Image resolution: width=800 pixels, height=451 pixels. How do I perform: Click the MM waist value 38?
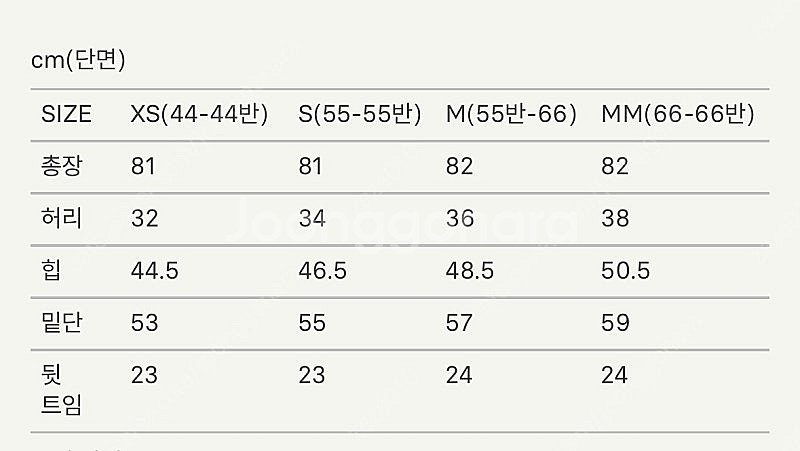(615, 219)
